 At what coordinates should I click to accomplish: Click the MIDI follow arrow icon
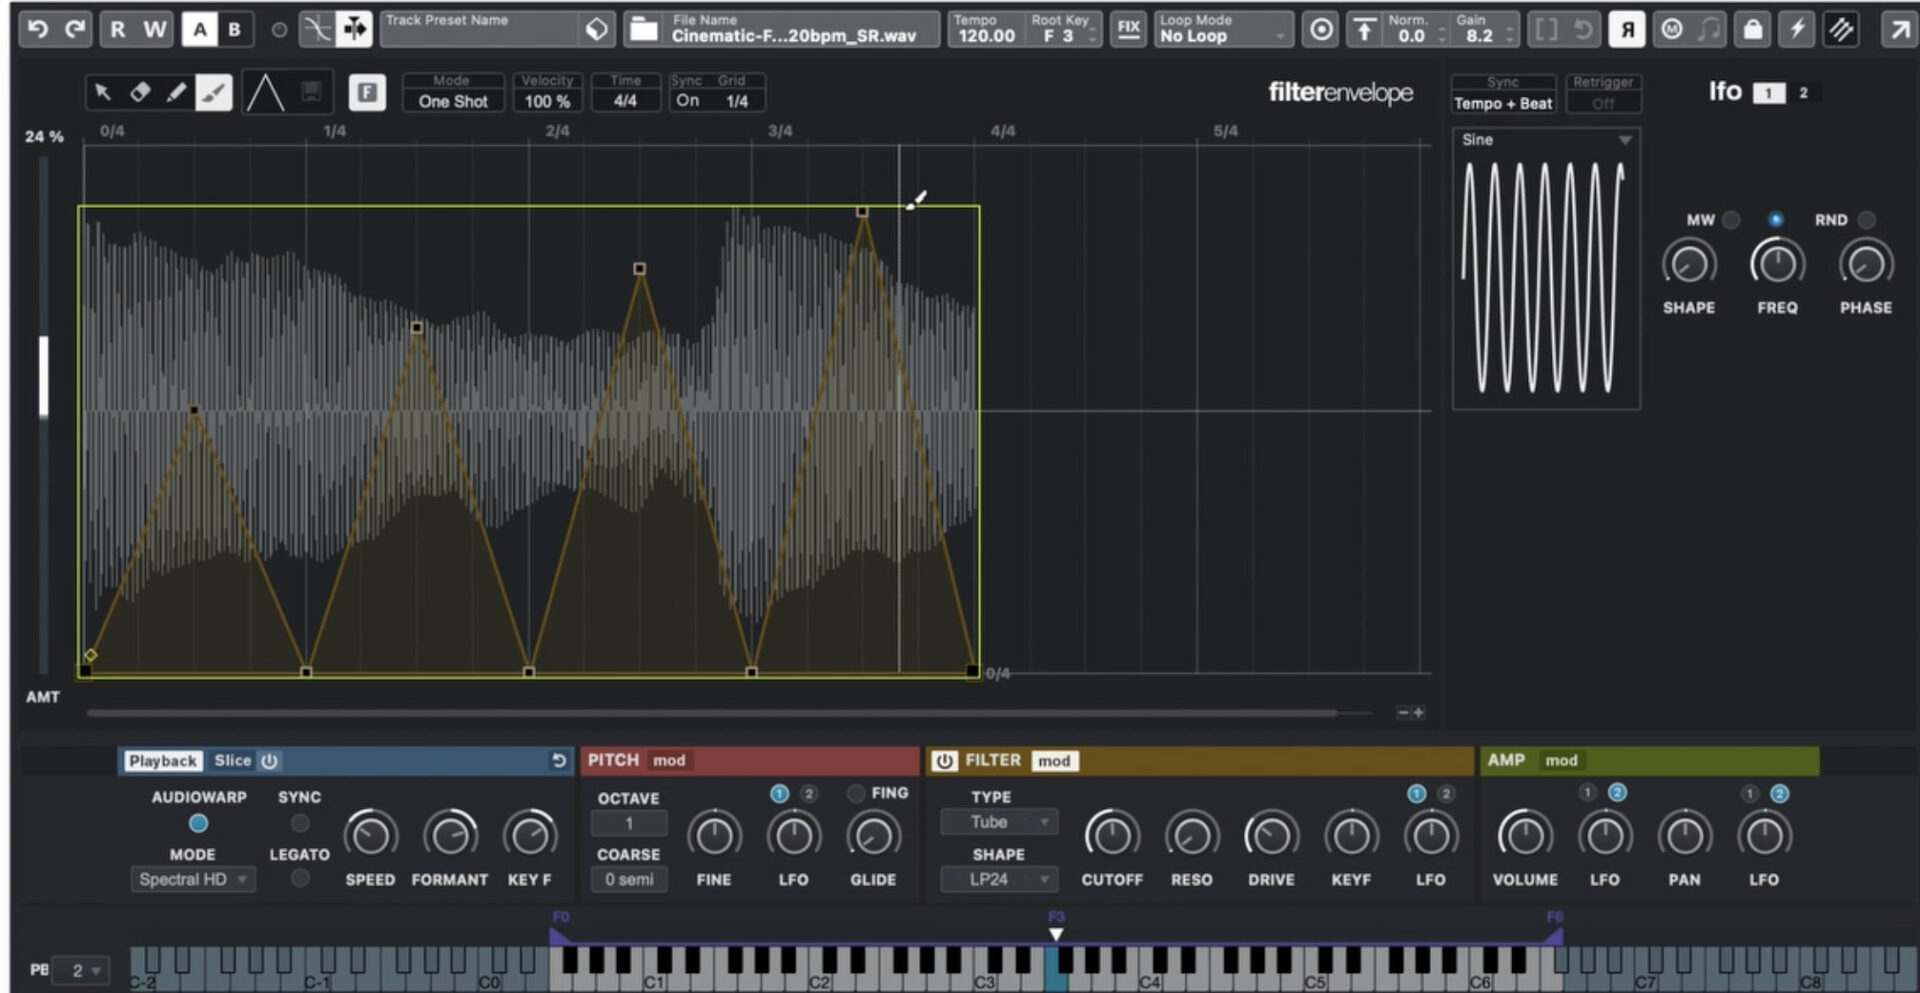point(354,29)
